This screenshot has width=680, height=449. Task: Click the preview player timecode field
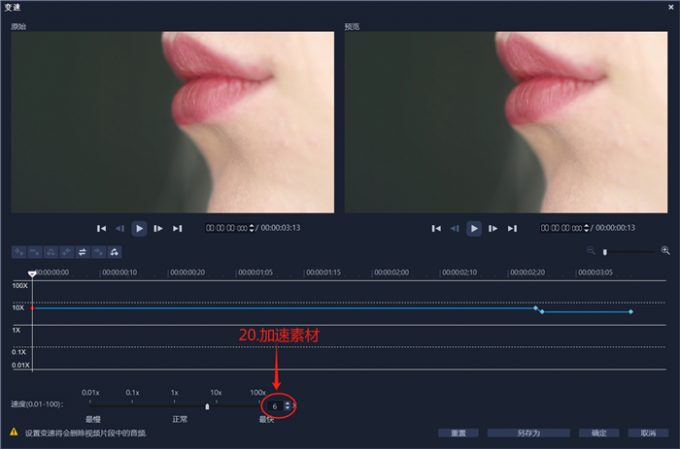(561, 228)
